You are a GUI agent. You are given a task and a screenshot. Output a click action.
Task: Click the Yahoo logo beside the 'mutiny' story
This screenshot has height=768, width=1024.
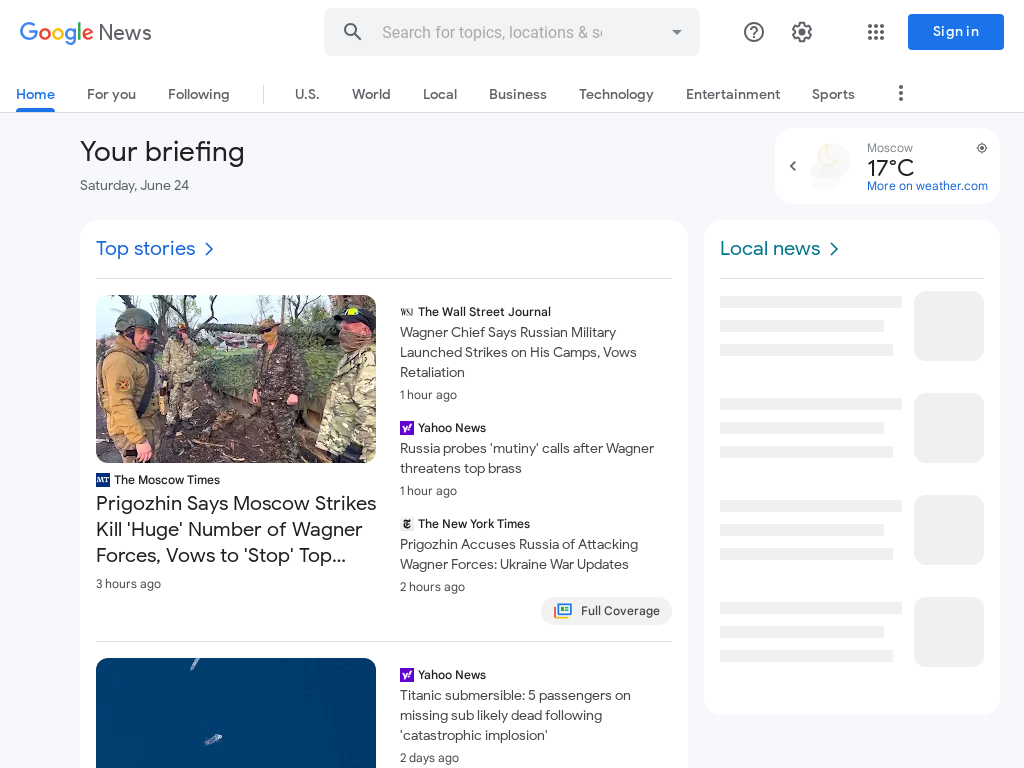(407, 428)
